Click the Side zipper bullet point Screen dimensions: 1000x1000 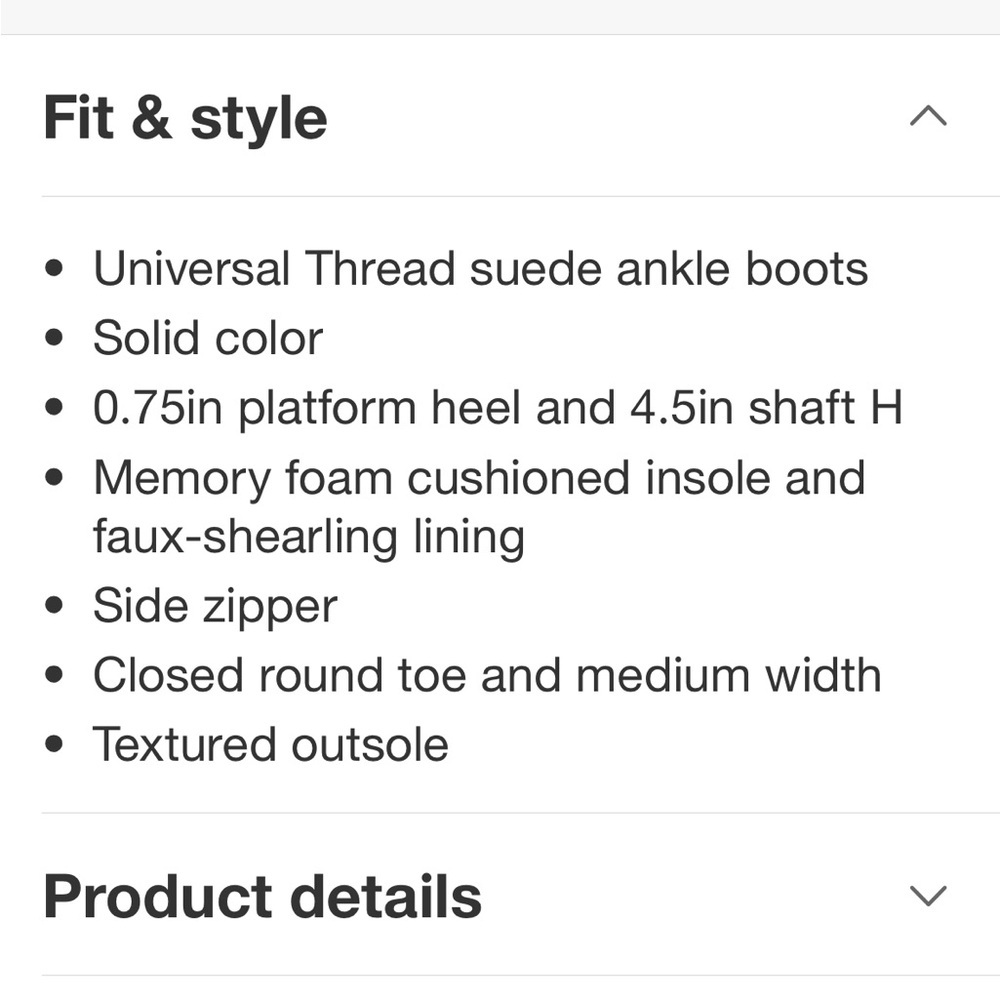click(x=215, y=605)
